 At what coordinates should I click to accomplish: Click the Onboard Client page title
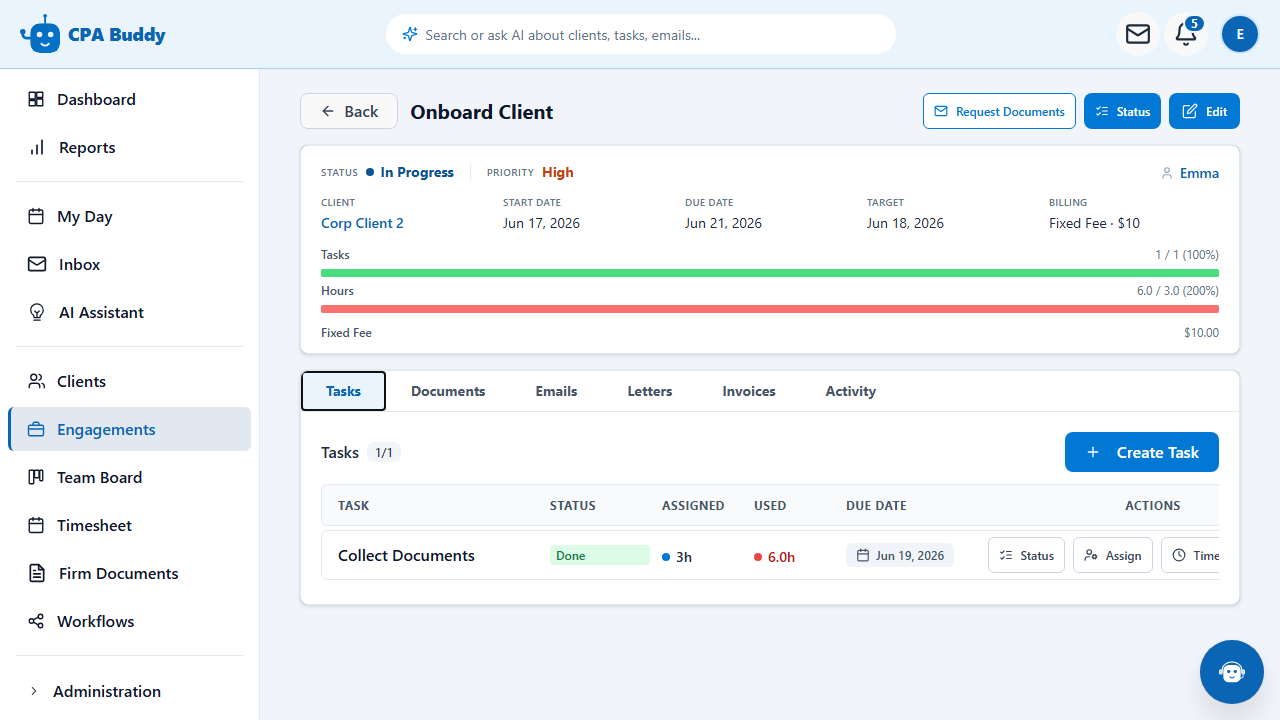[x=482, y=112]
